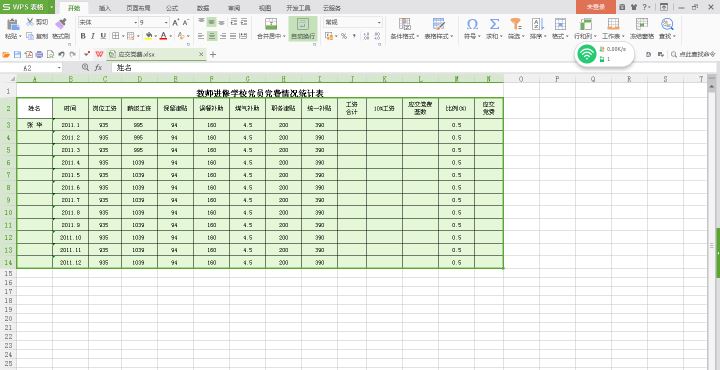Select the Format Painter brush

pos(61,24)
